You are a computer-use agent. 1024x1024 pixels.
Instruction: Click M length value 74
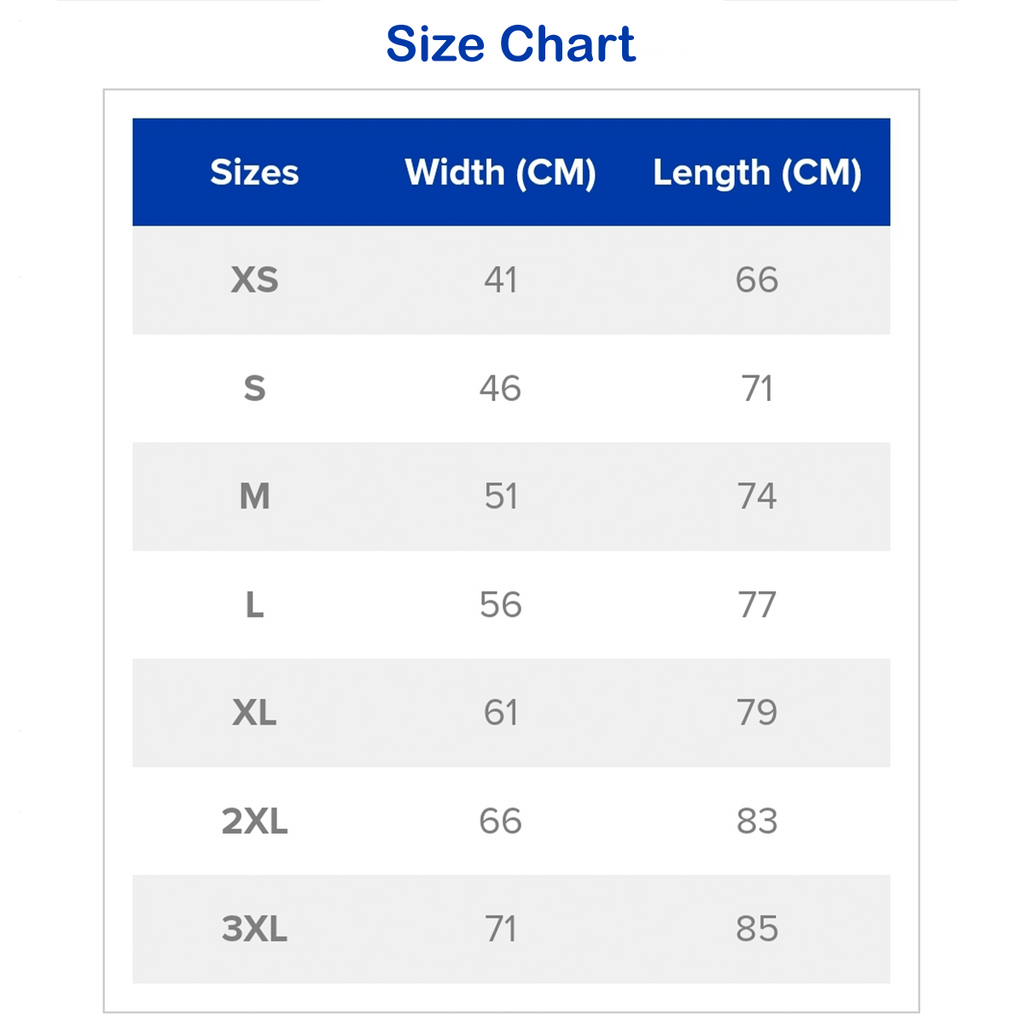point(758,496)
